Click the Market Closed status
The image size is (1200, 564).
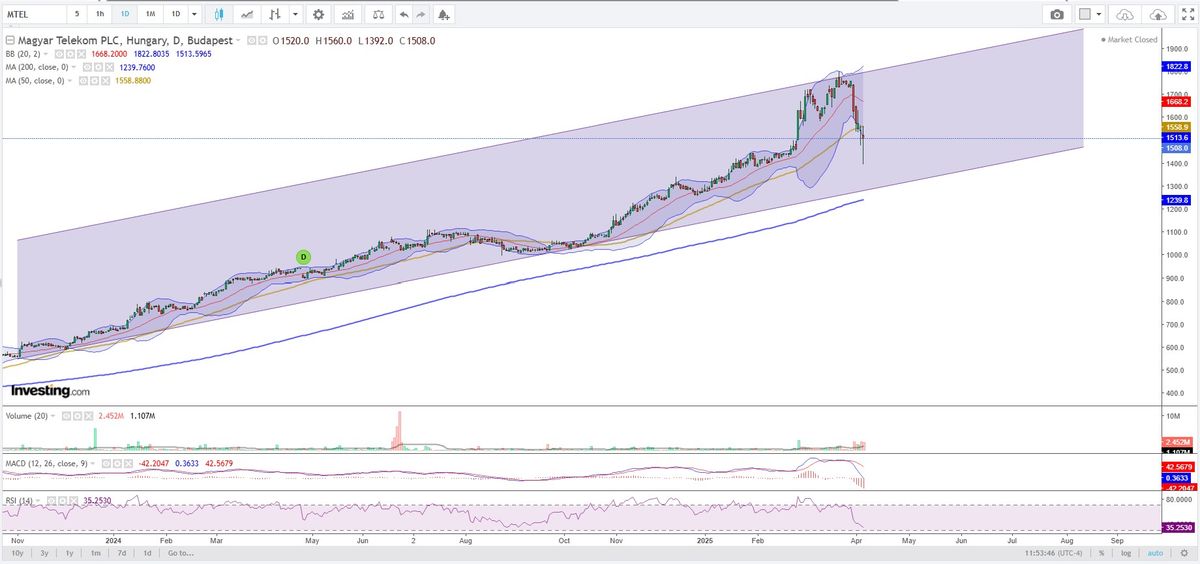tap(1131, 40)
